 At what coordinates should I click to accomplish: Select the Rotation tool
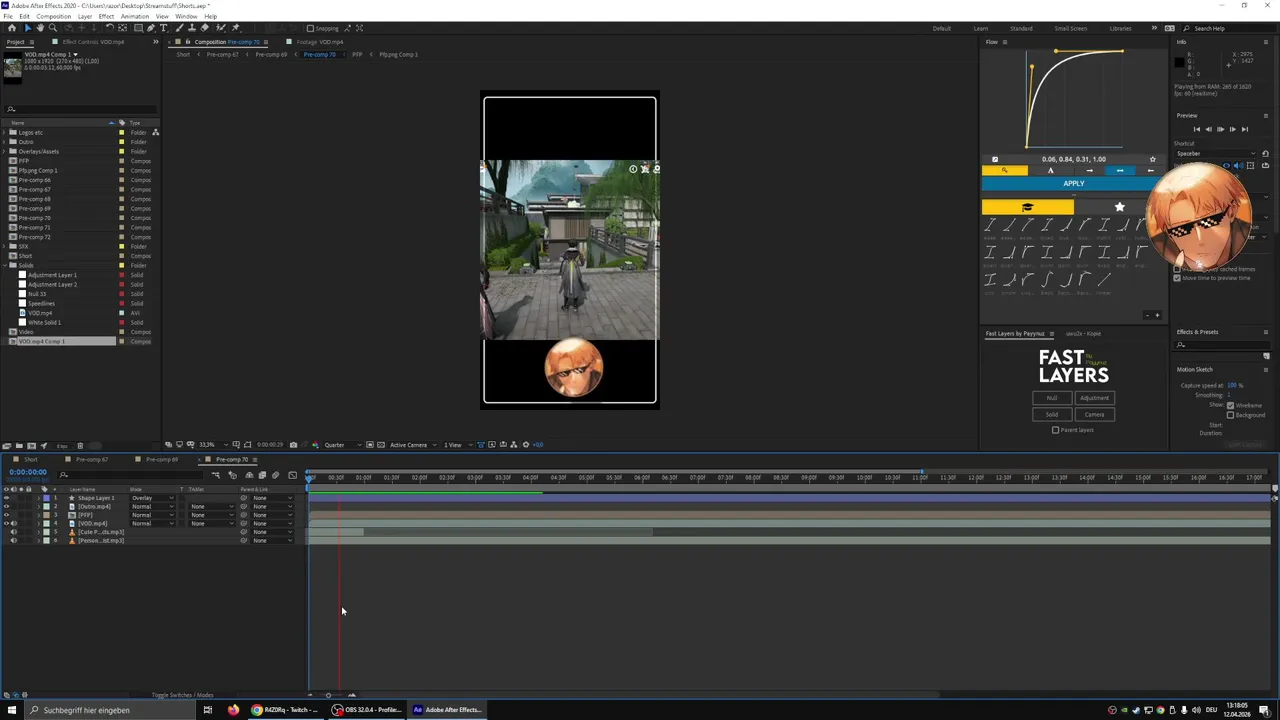pos(109,28)
